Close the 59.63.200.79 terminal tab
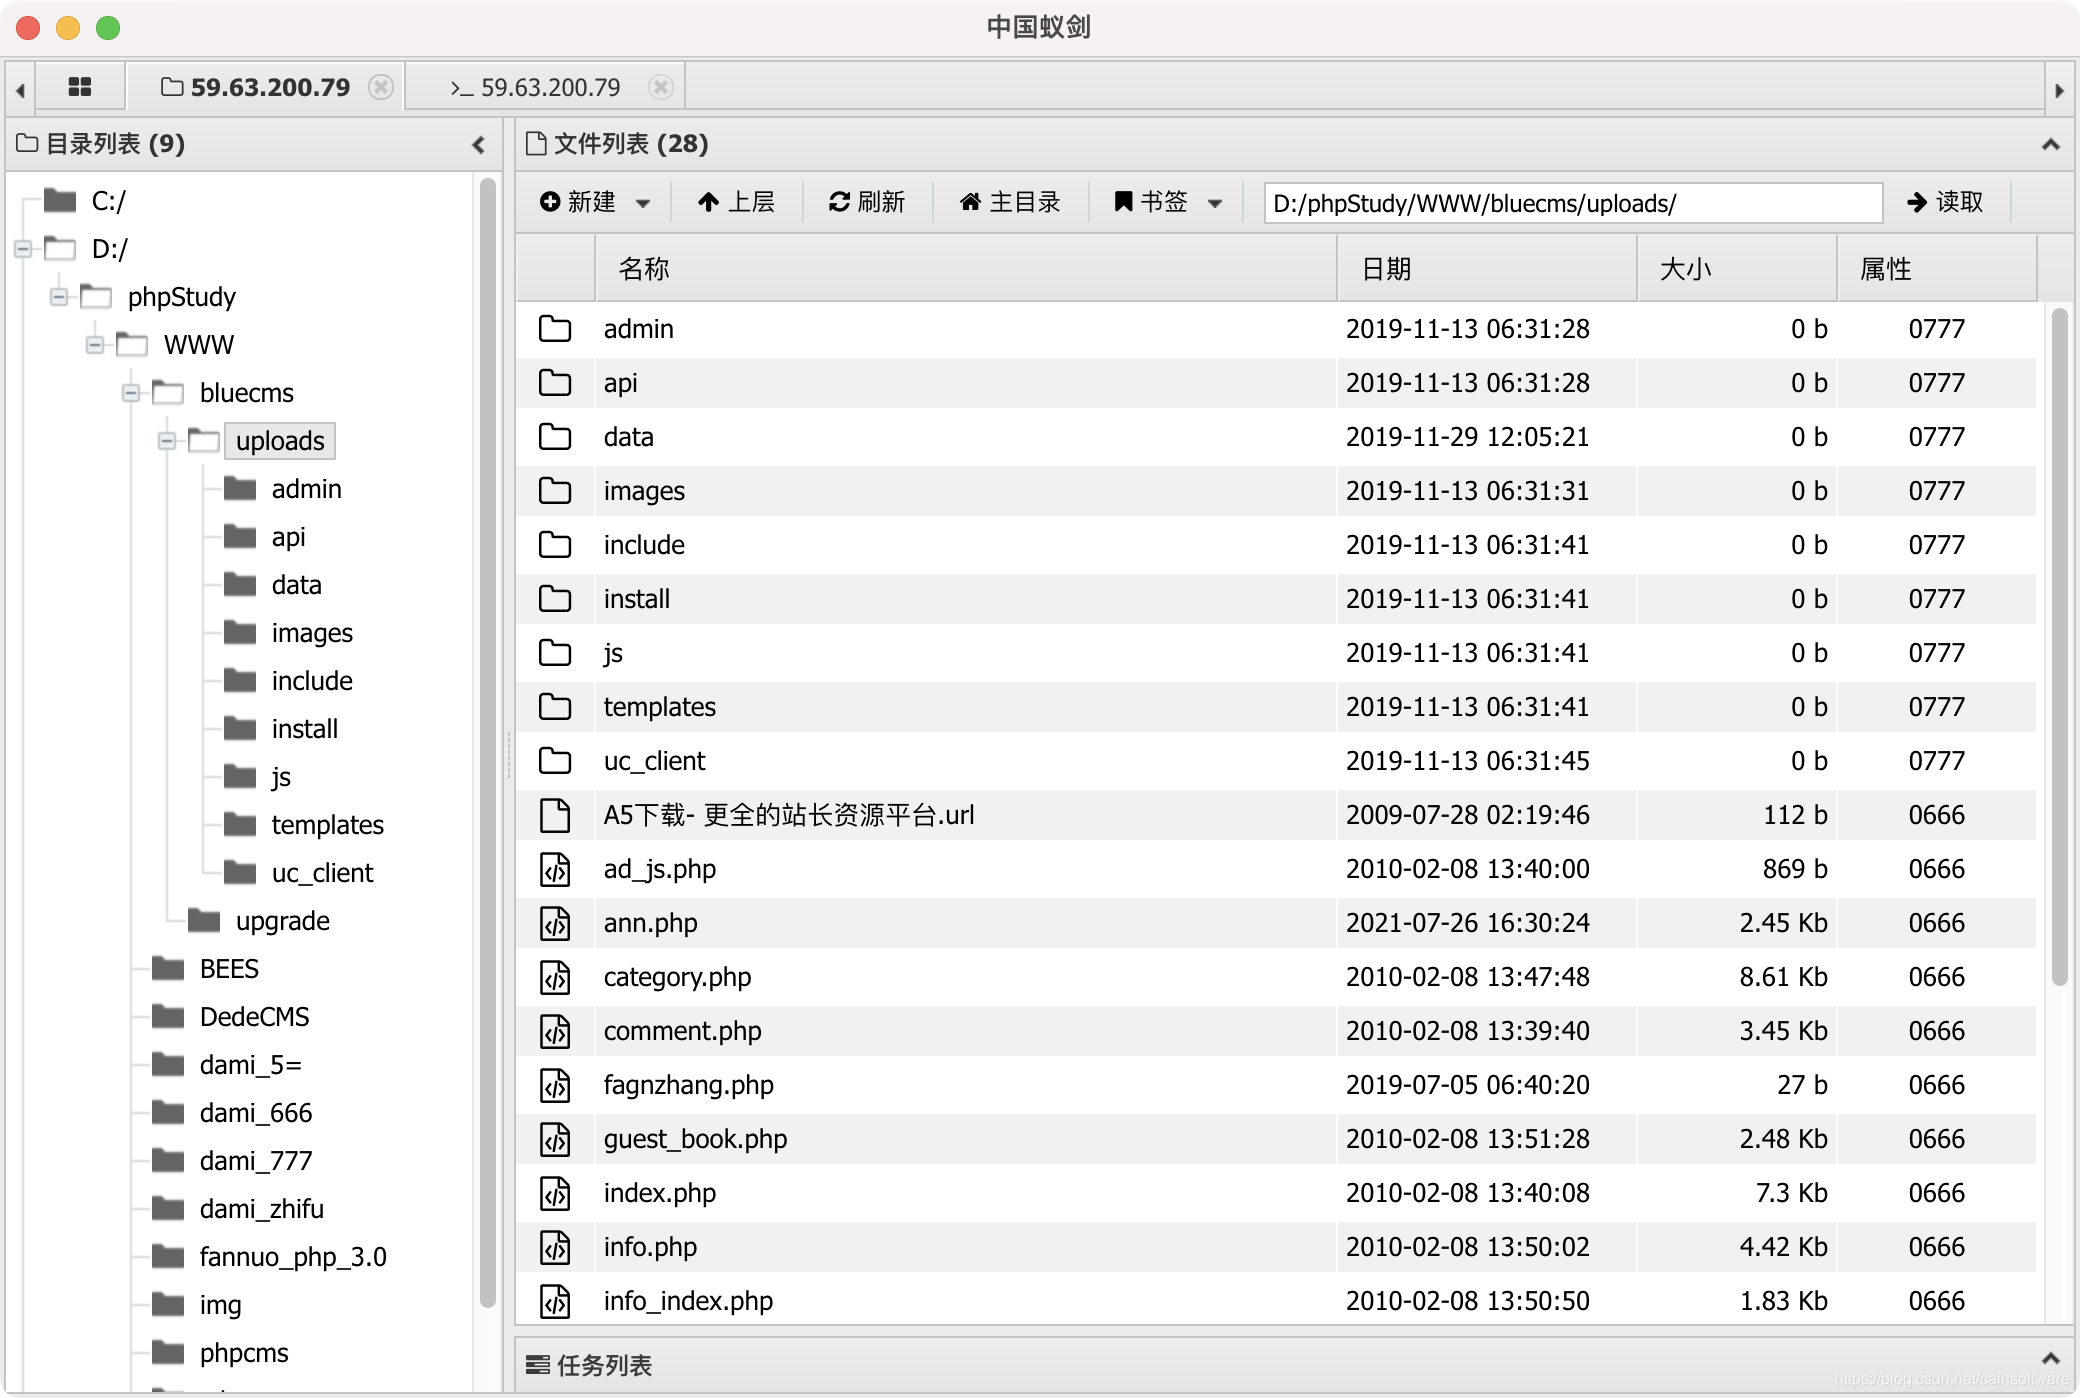This screenshot has height=1398, width=2080. click(x=660, y=88)
